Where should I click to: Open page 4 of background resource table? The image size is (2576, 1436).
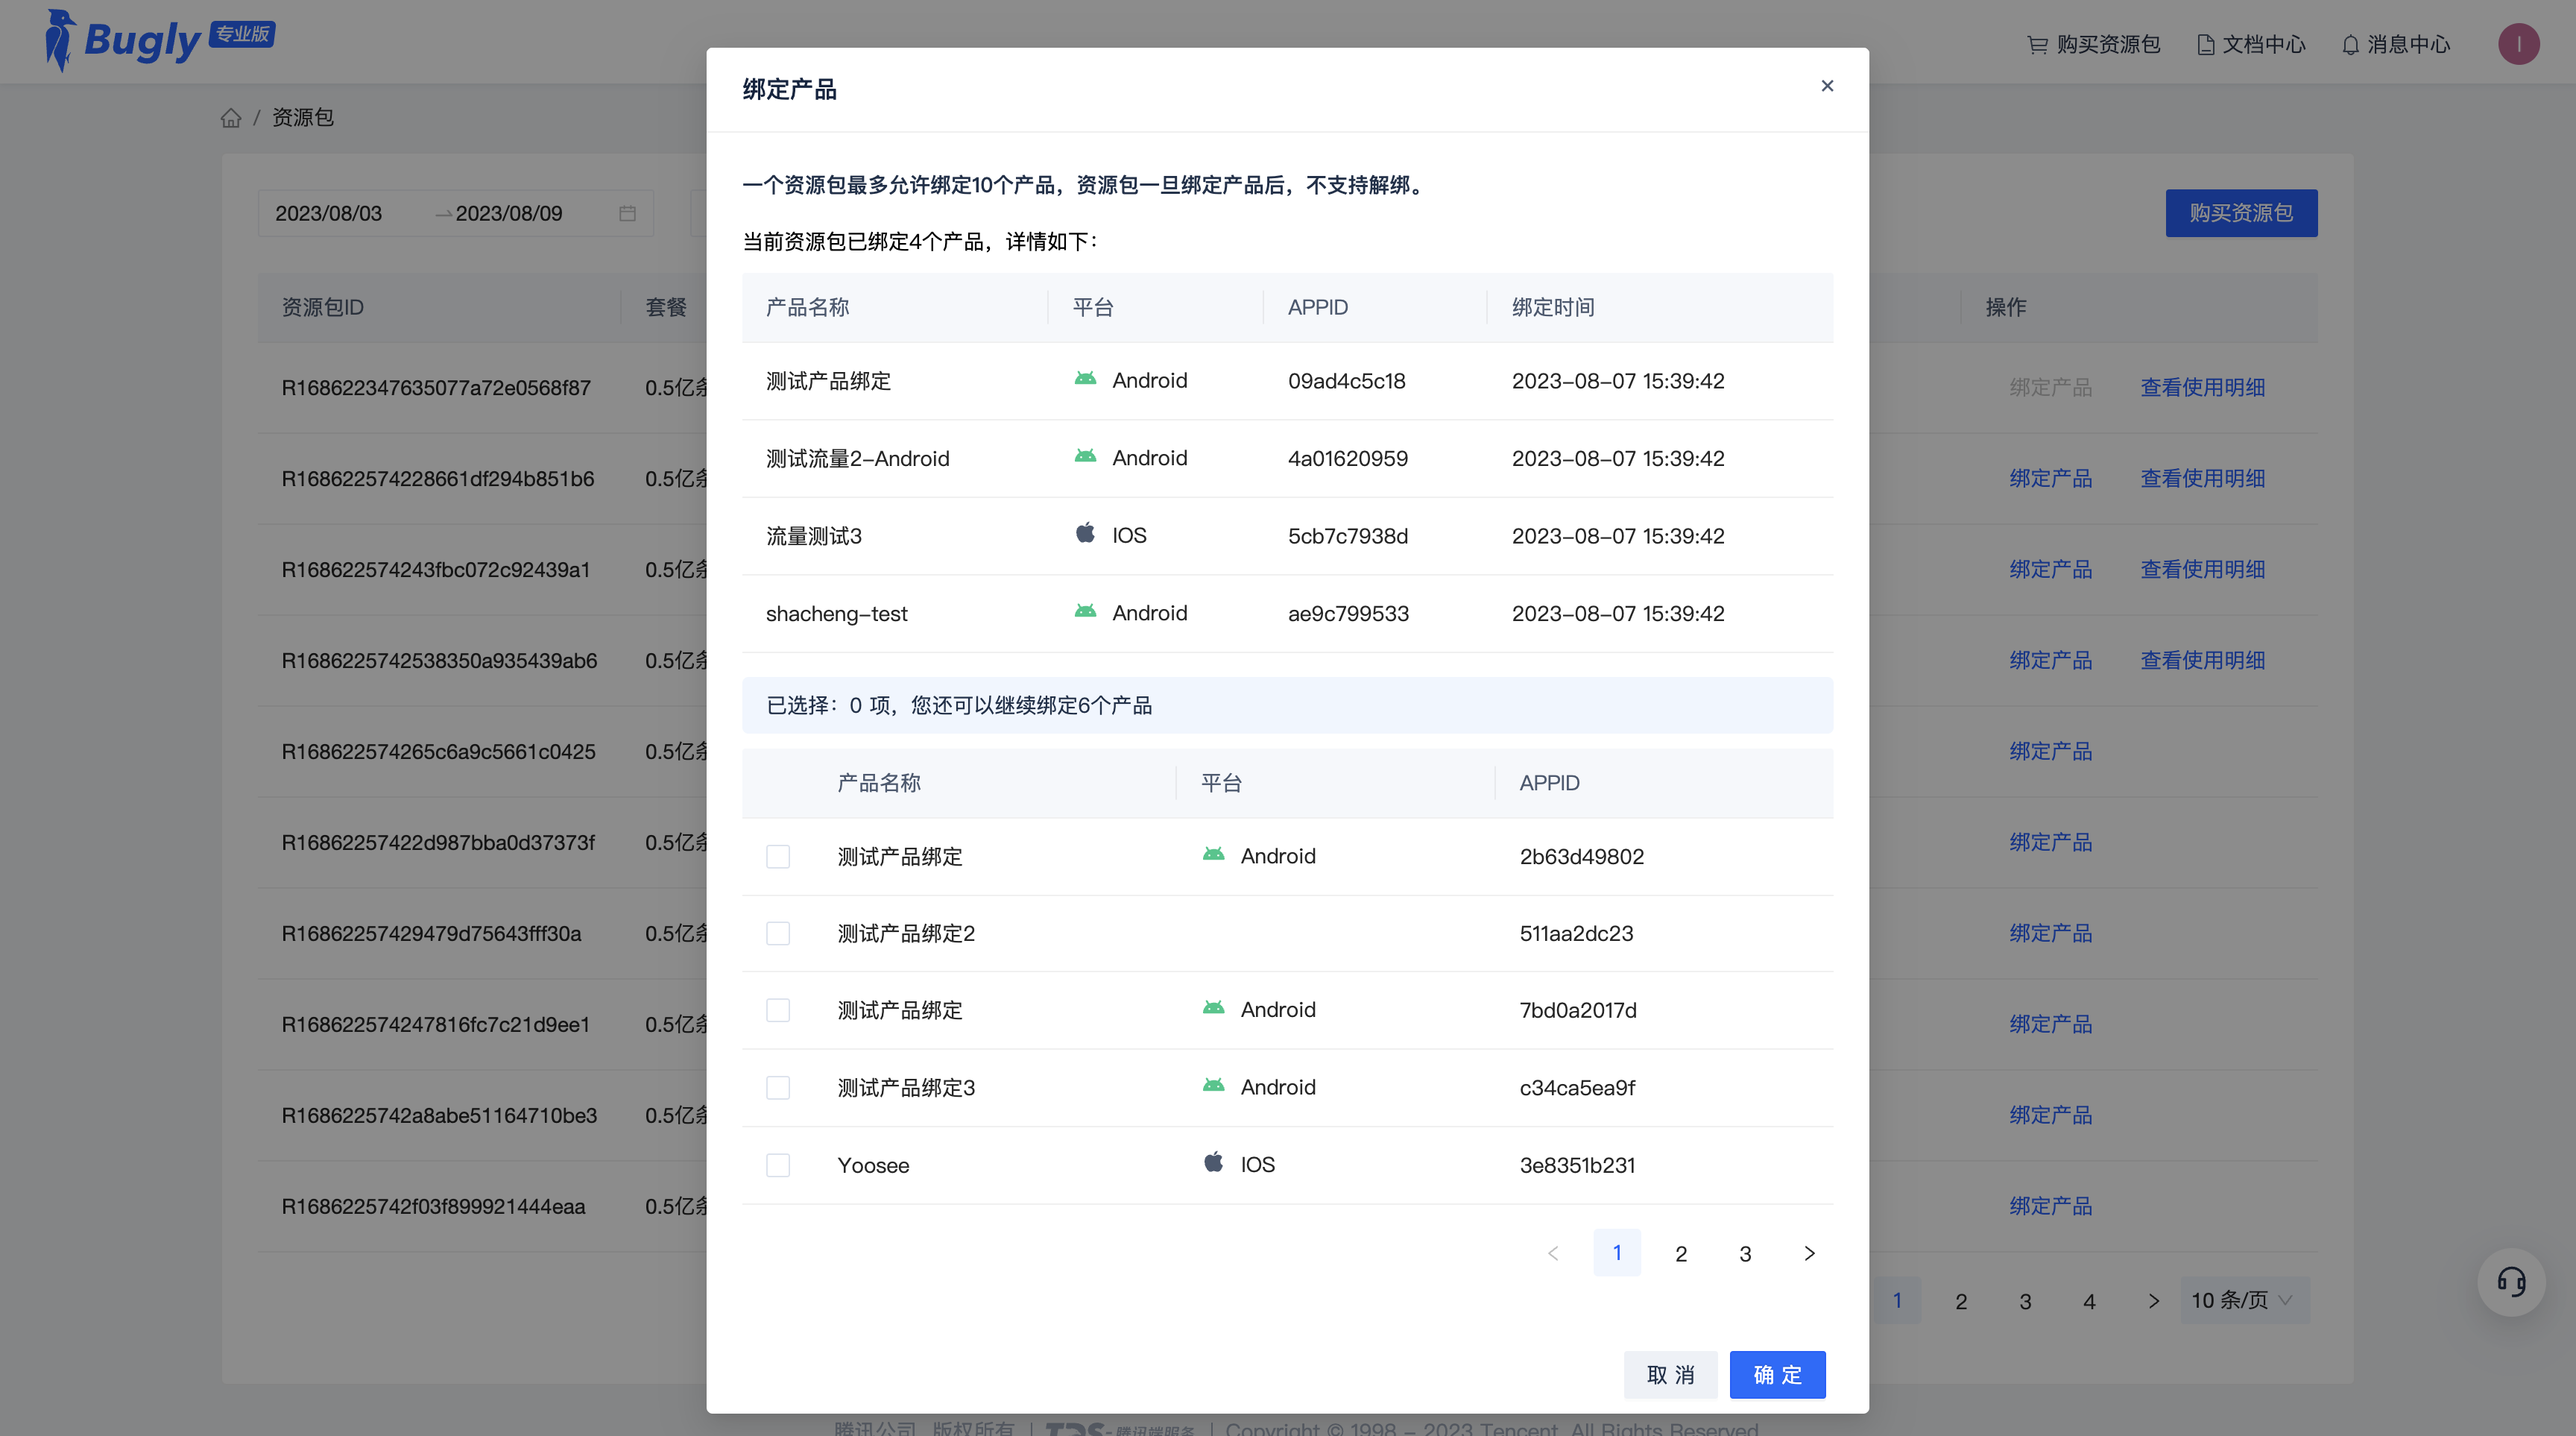tap(2089, 1301)
